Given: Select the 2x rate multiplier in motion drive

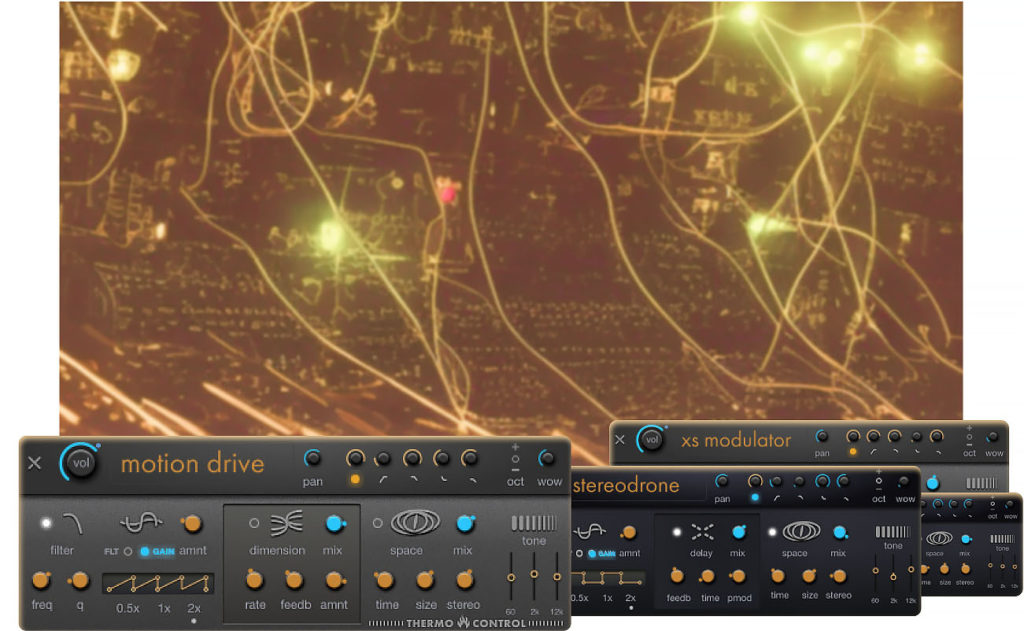Looking at the screenshot, I should 193,608.
